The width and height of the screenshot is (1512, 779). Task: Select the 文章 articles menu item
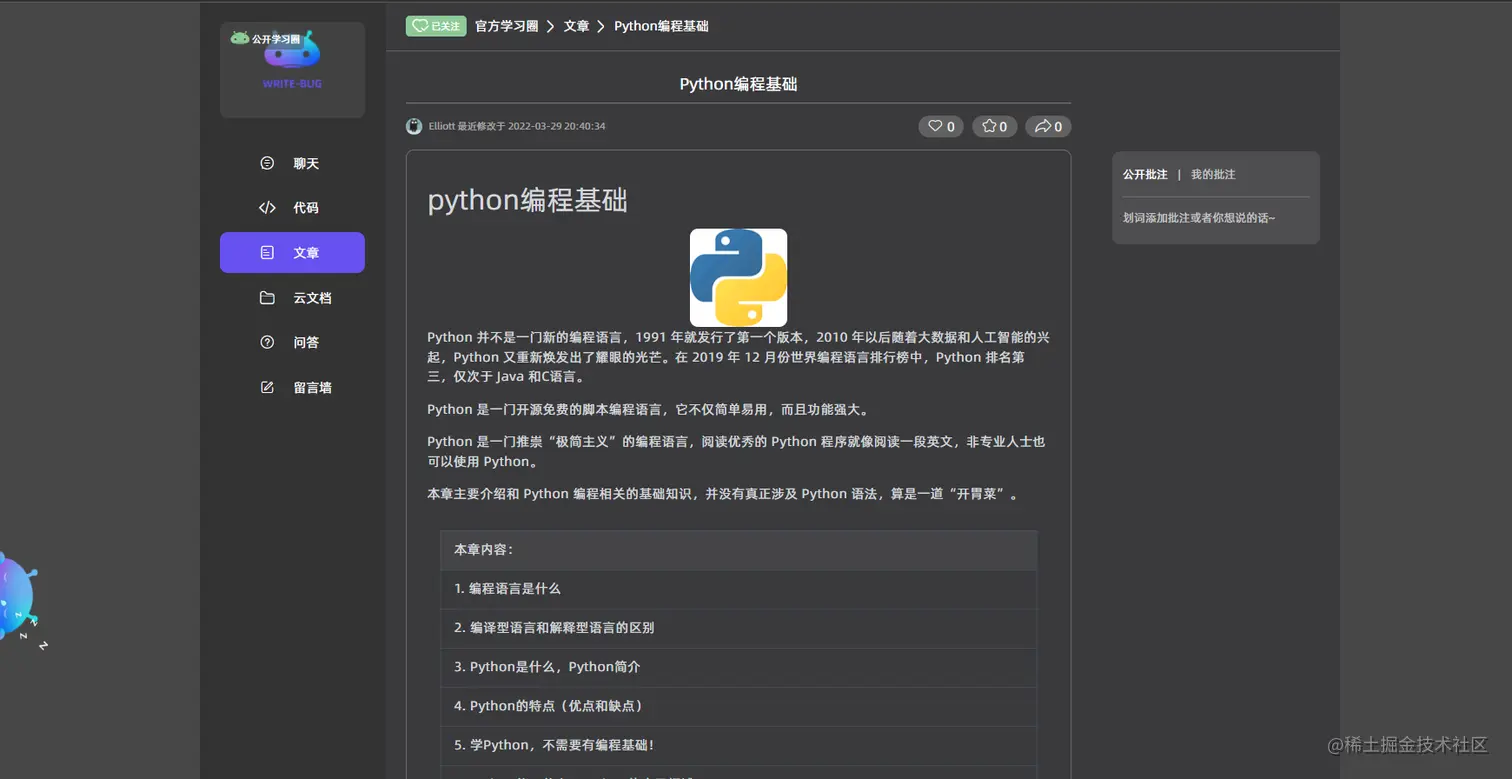coord(292,253)
